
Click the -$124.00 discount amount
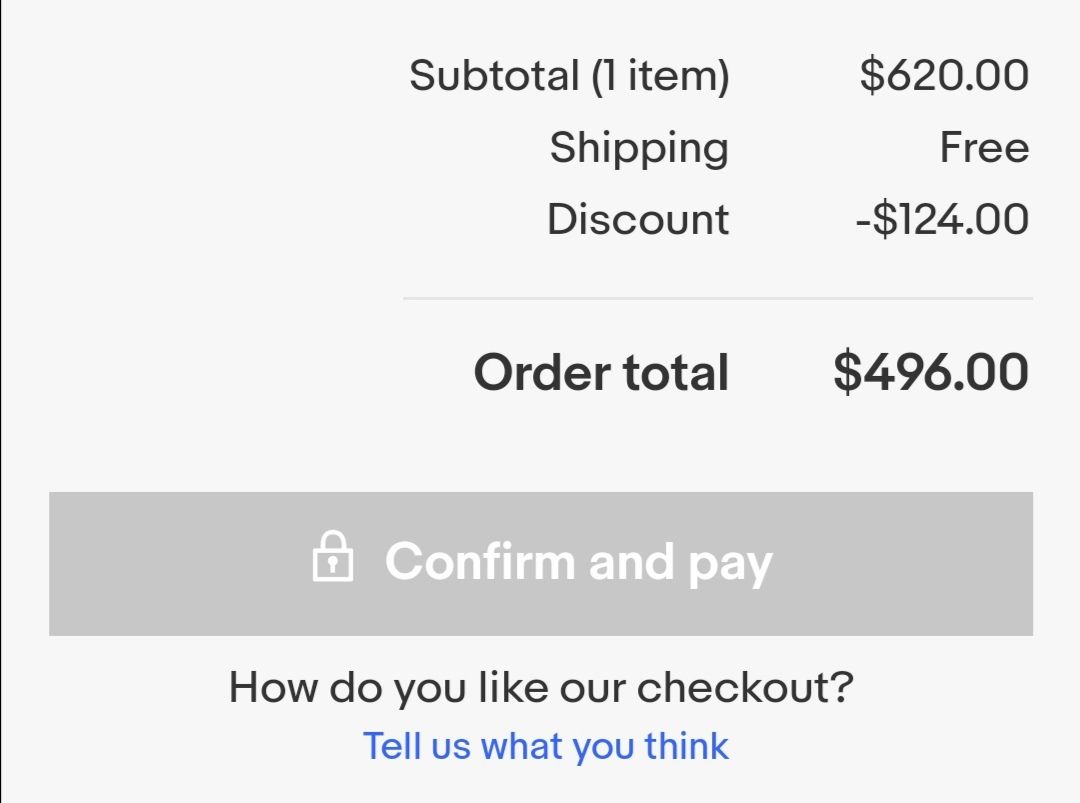942,220
